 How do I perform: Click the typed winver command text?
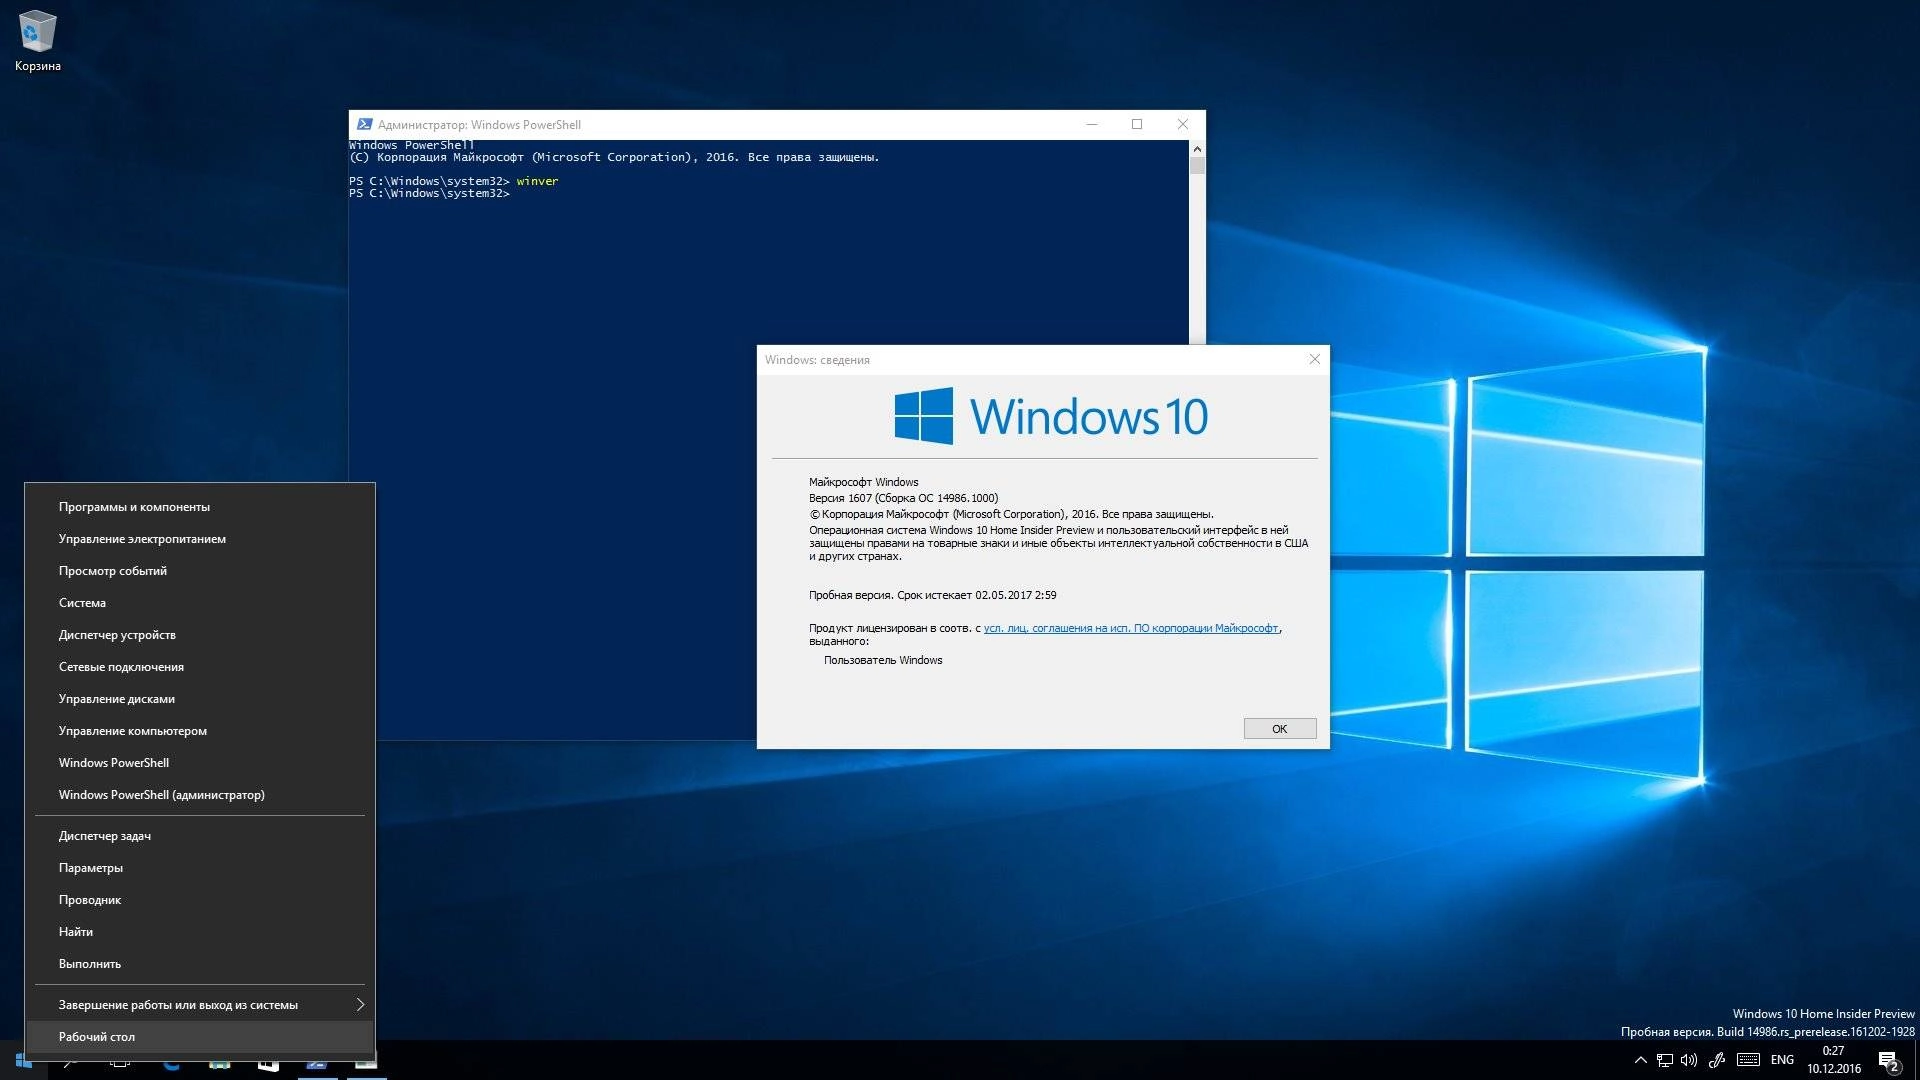(x=537, y=181)
